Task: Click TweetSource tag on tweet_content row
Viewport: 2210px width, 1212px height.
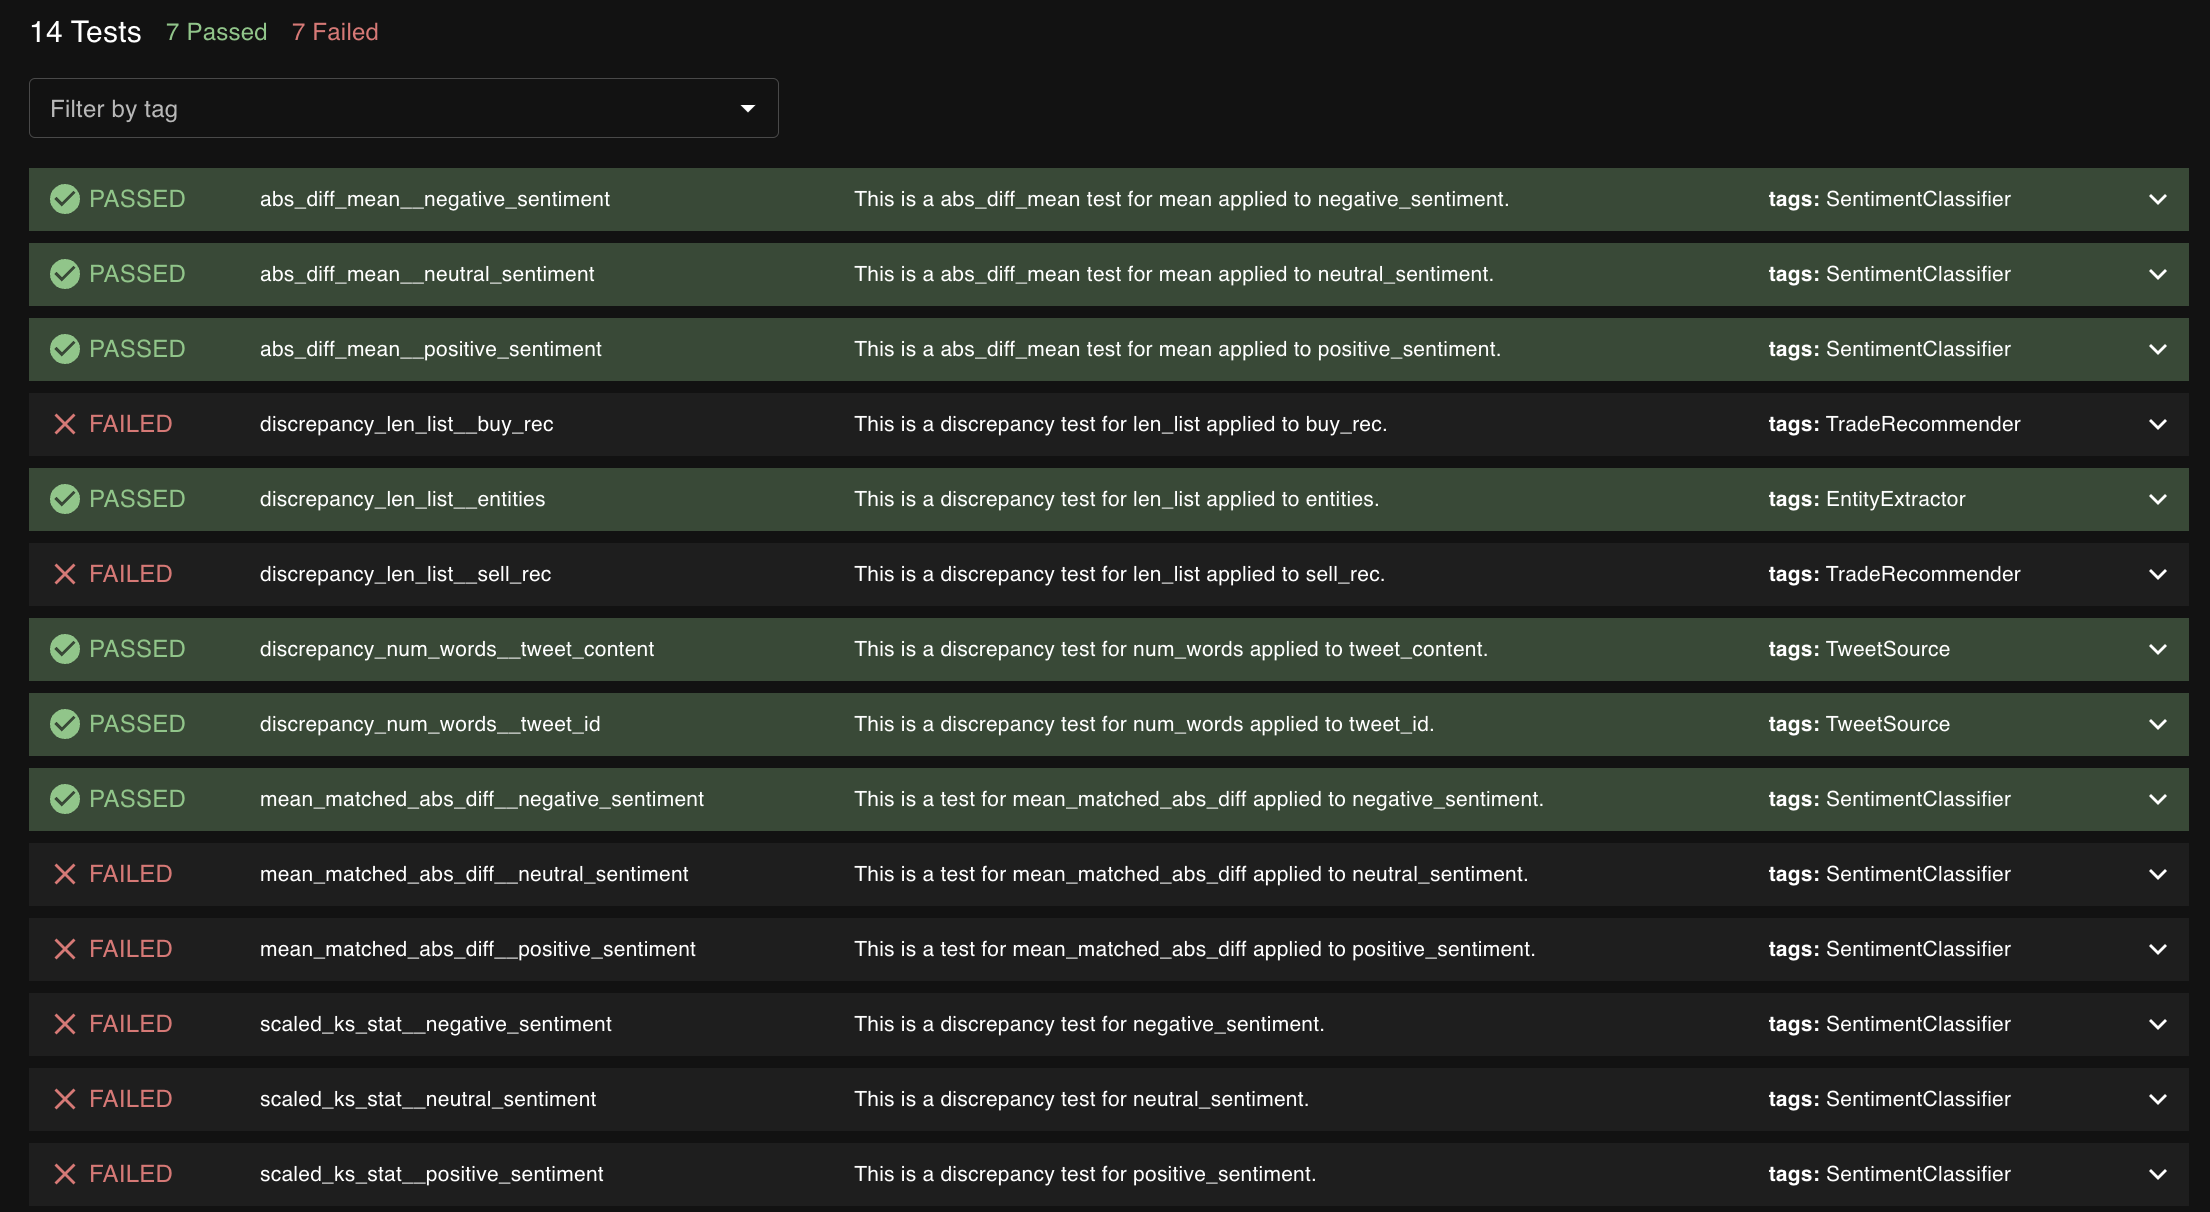Action: click(x=1887, y=649)
